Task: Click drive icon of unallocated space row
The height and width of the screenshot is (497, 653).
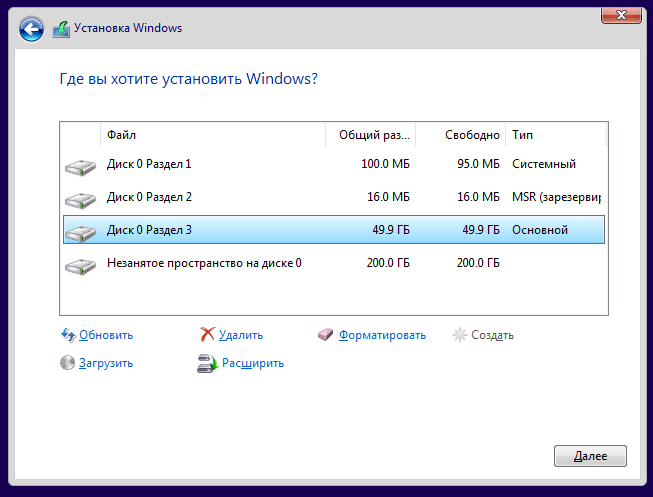Action: (80, 266)
